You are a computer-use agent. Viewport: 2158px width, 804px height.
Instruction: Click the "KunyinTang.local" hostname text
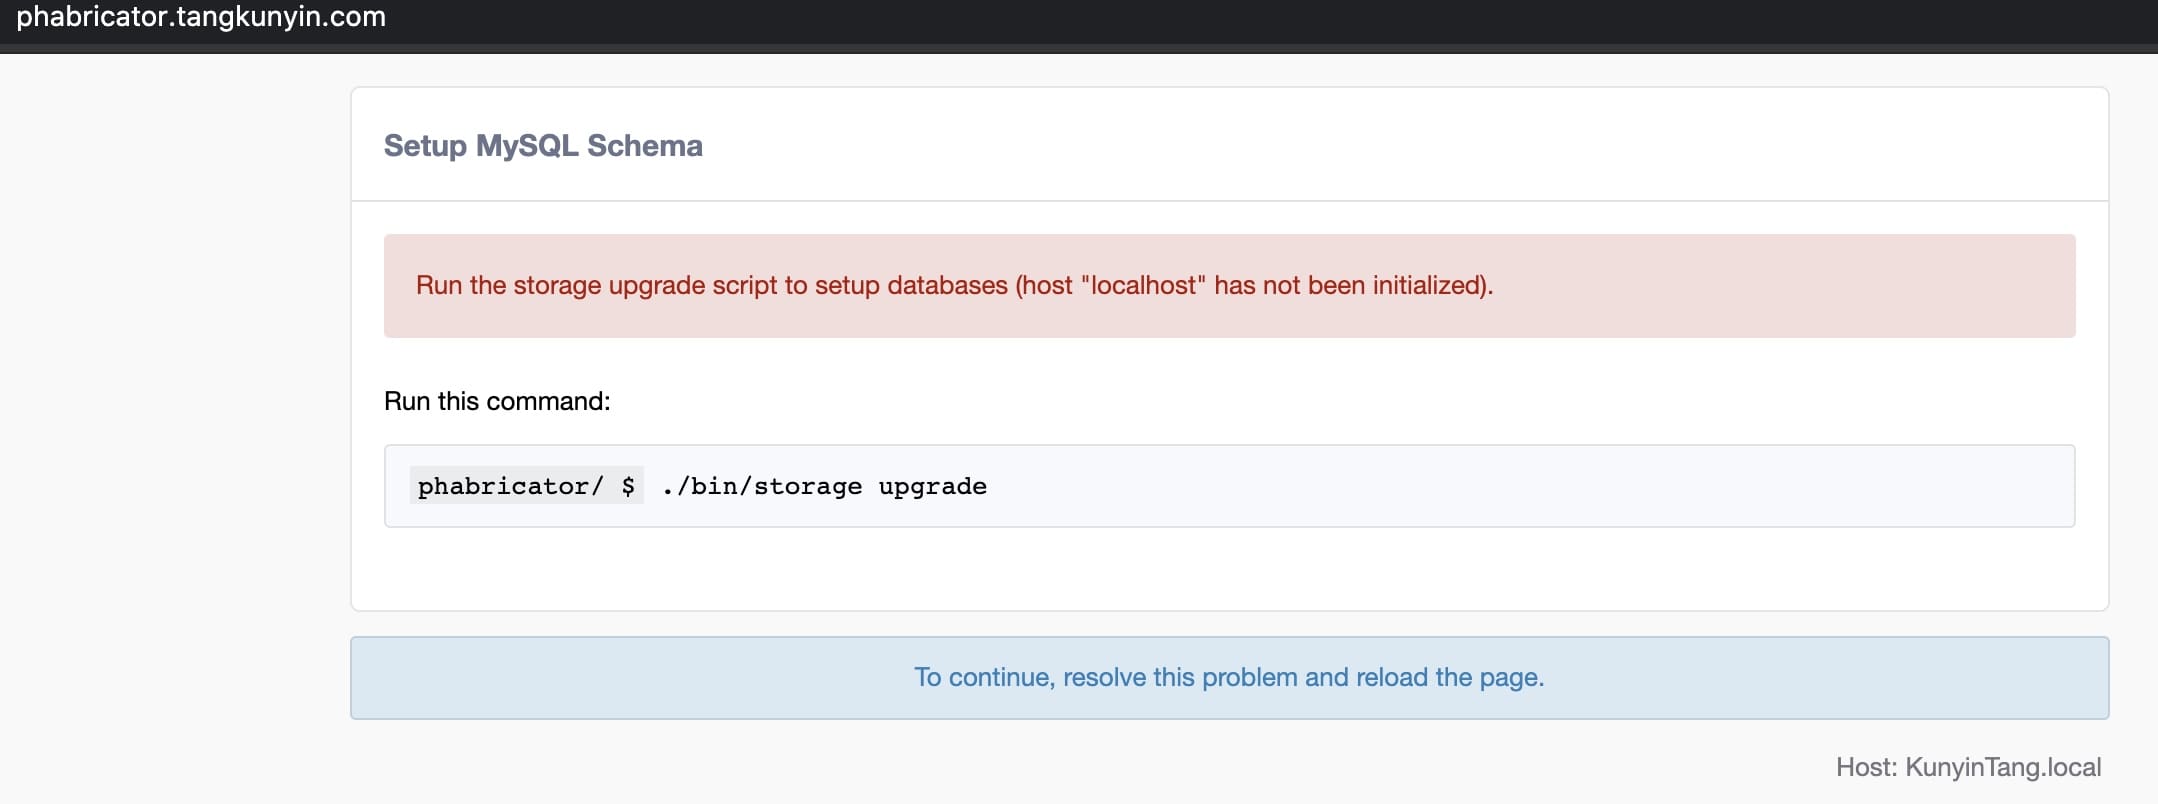2003,767
